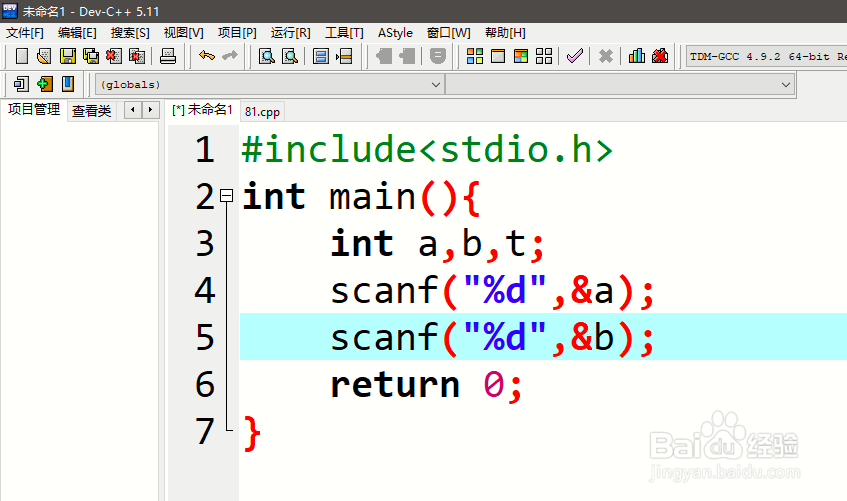Collapse the main() code fold at line 2
The image size is (847, 501).
[227, 196]
